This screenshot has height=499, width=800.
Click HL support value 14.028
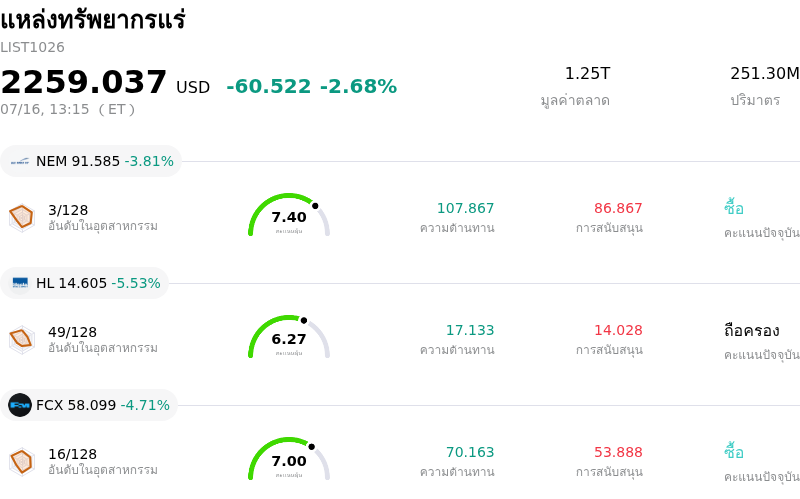pyautogui.click(x=618, y=330)
